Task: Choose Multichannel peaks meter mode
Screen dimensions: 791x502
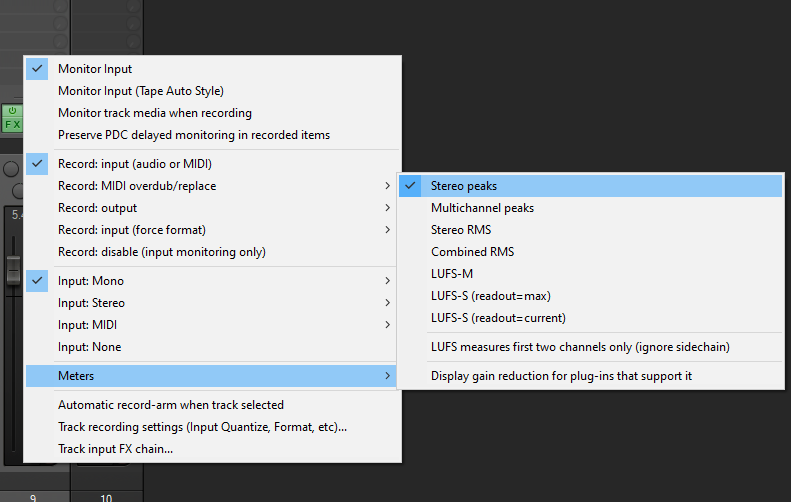Action: (482, 208)
